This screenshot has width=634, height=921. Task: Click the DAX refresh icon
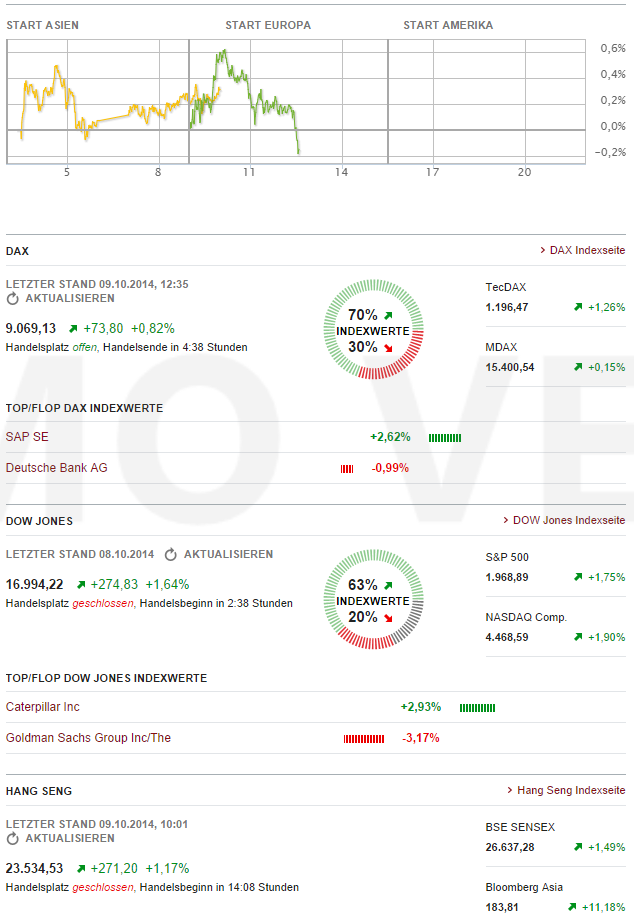13,298
